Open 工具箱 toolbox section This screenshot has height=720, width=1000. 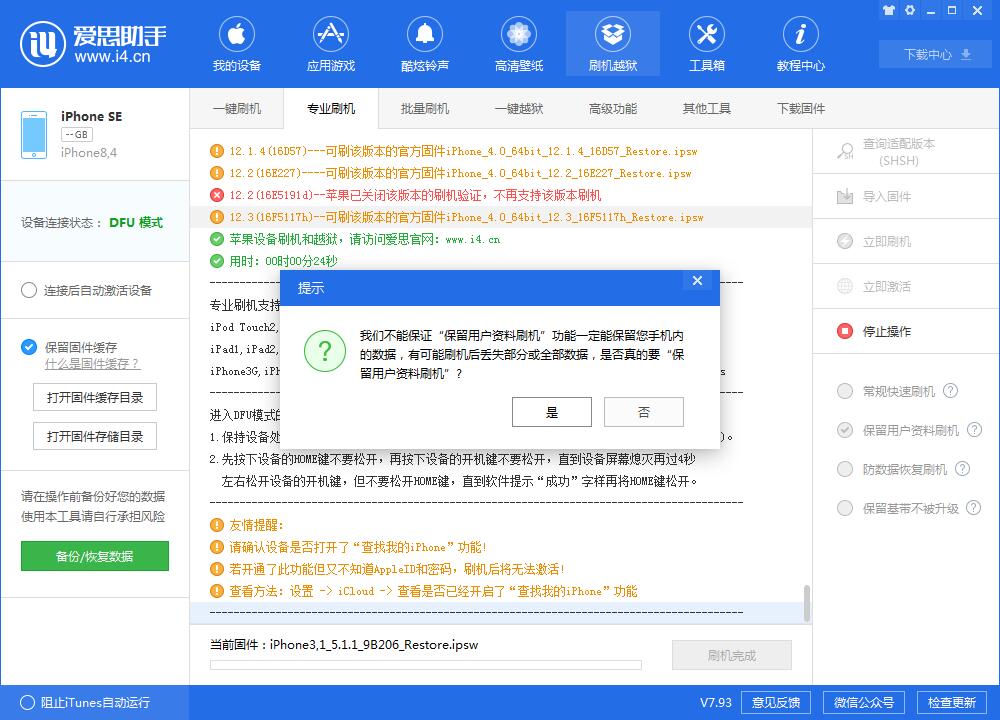(707, 44)
